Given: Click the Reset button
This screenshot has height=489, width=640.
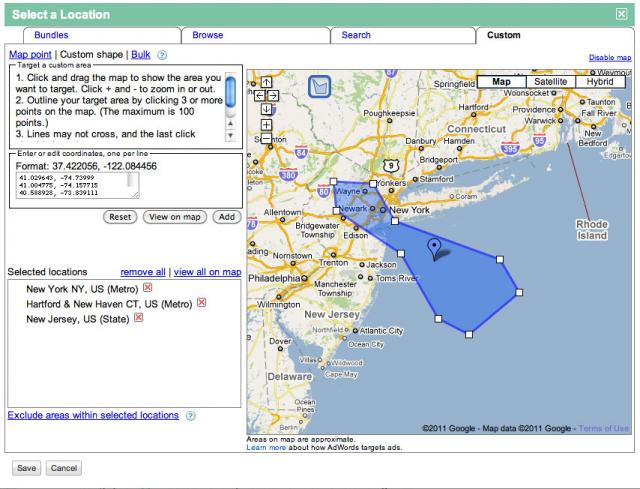Looking at the screenshot, I should 120,217.
